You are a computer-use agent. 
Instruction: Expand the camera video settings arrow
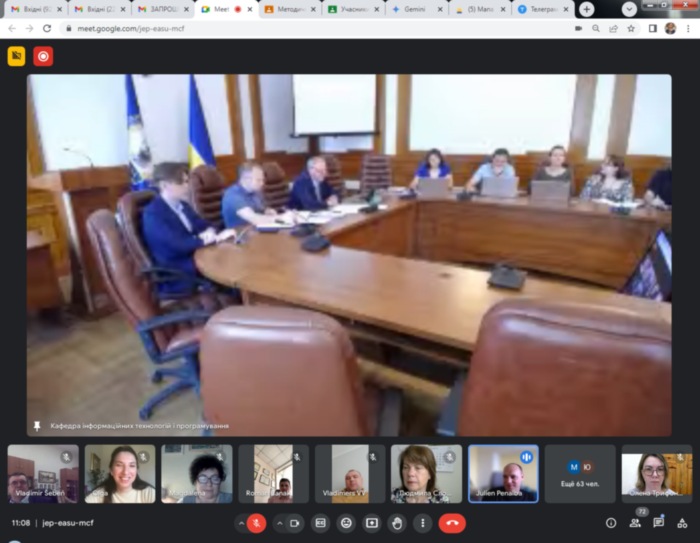click(279, 522)
